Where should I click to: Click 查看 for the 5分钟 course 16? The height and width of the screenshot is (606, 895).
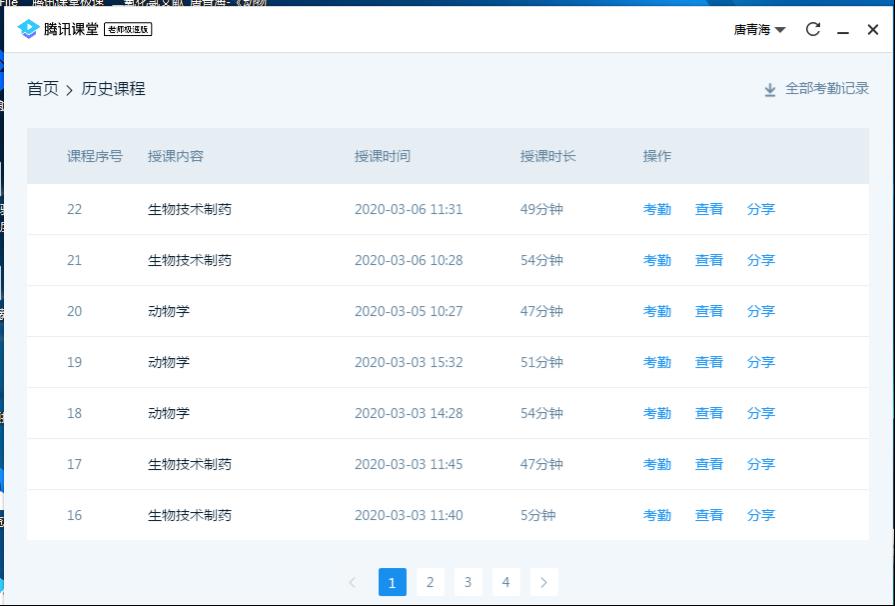point(709,516)
